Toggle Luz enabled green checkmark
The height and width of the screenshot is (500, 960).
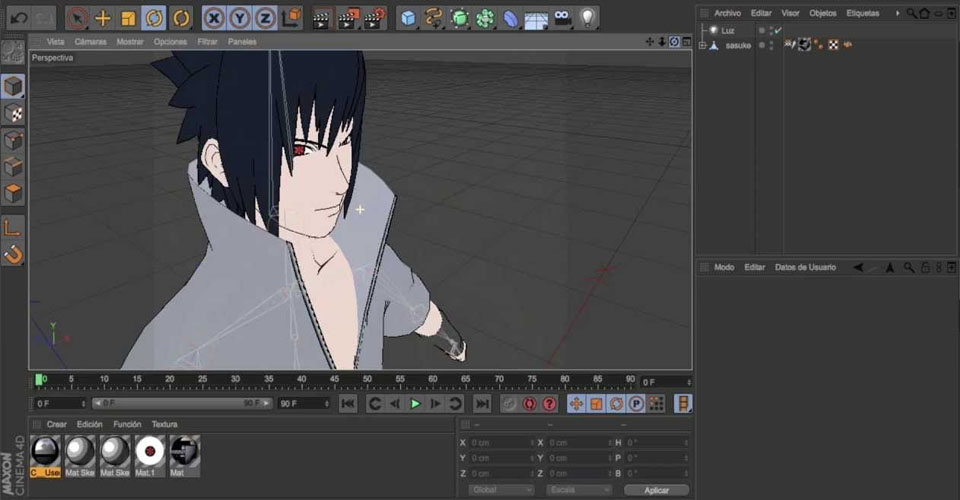coord(778,30)
